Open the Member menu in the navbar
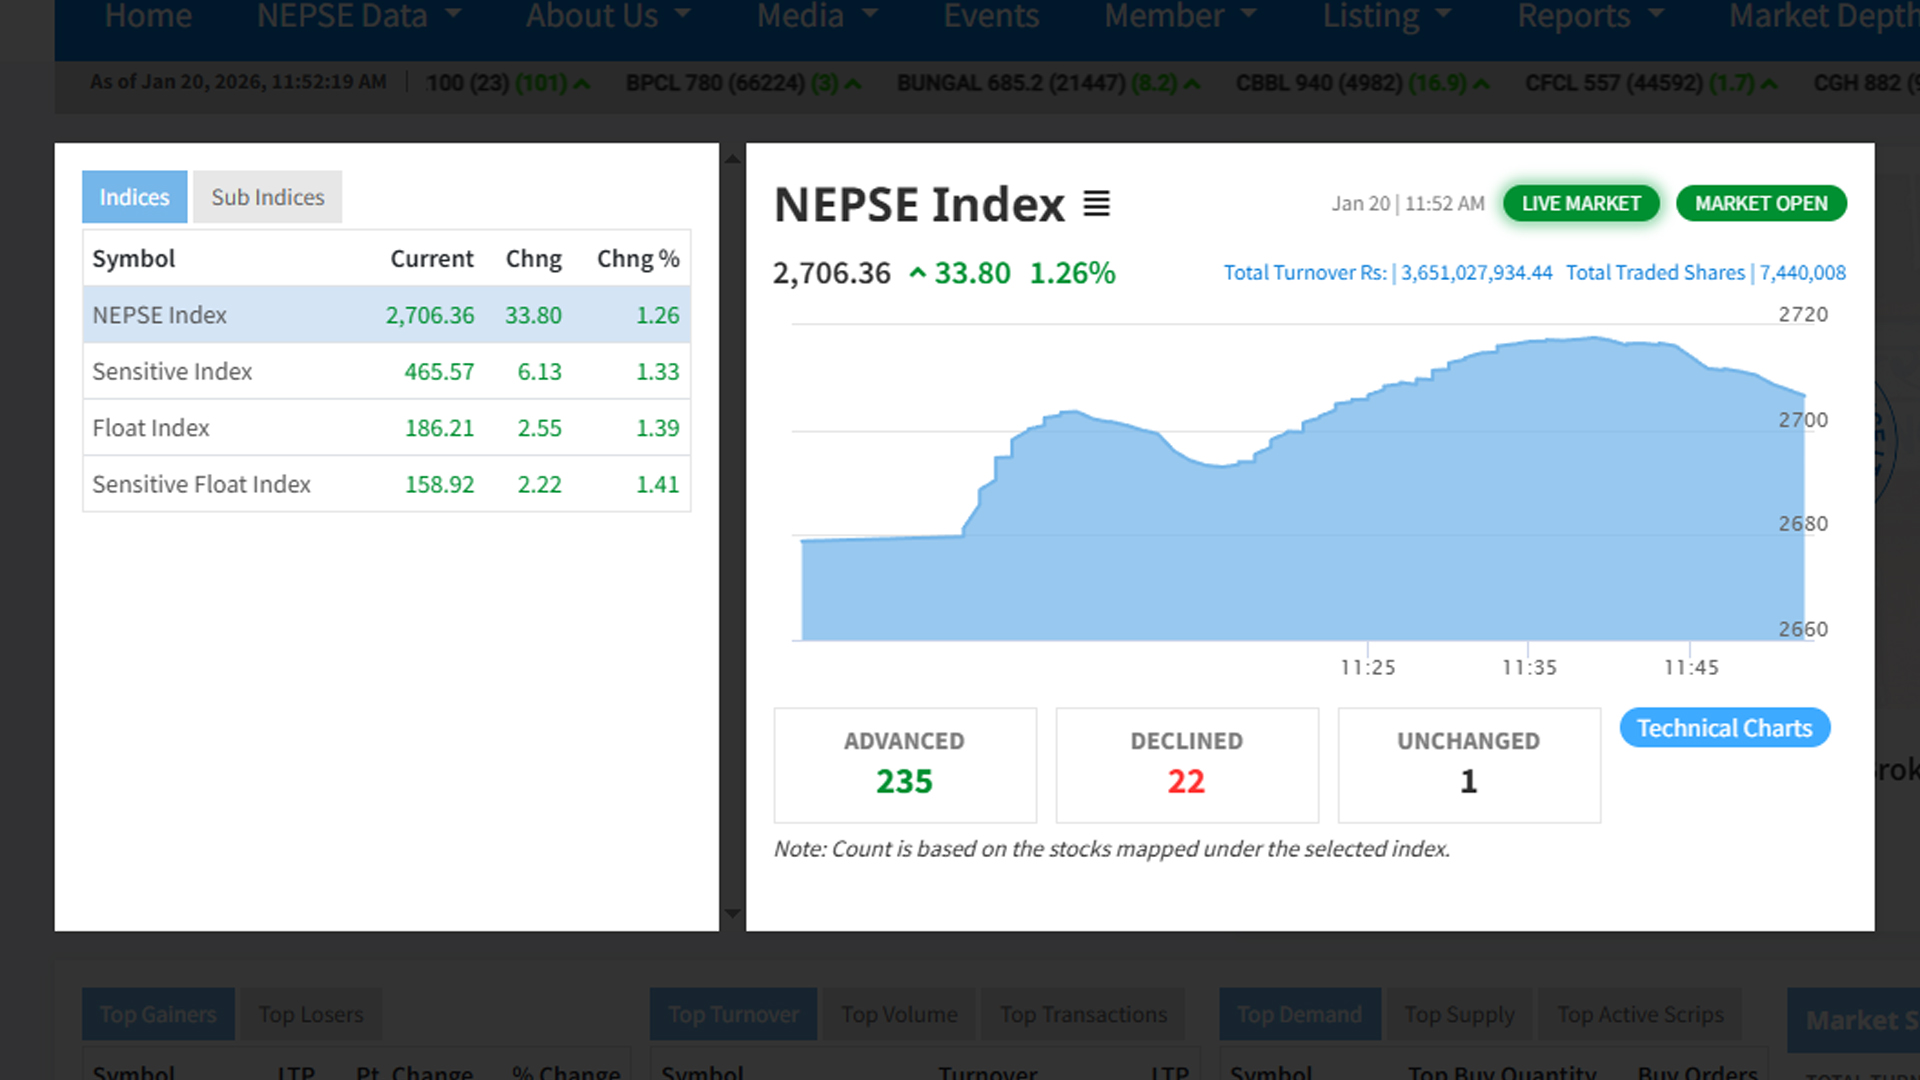Image resolution: width=1920 pixels, height=1080 pixels. click(x=1180, y=17)
